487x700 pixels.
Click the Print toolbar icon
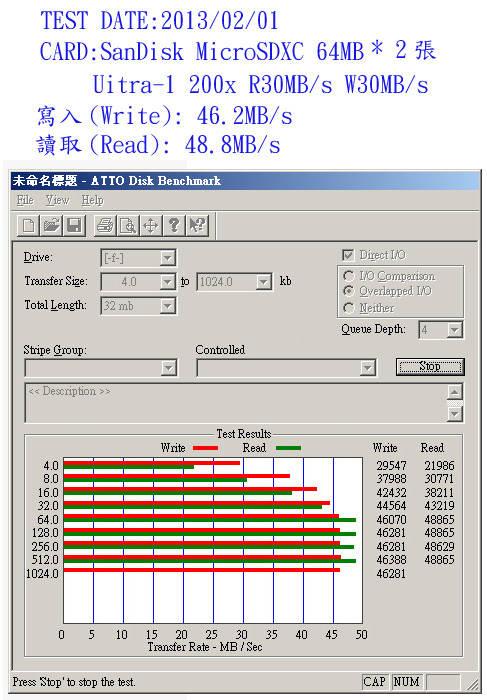point(105,225)
